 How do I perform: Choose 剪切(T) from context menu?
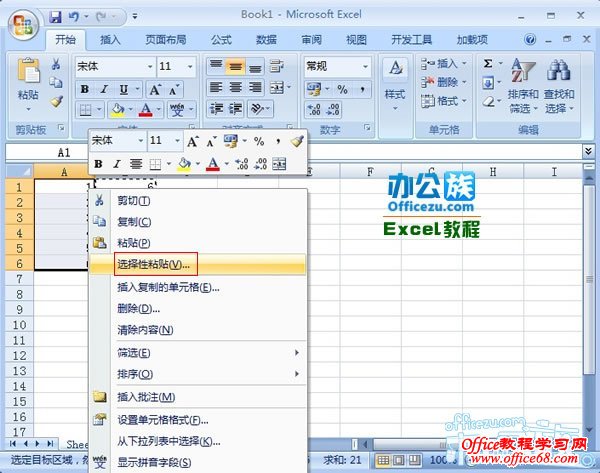(x=197, y=201)
